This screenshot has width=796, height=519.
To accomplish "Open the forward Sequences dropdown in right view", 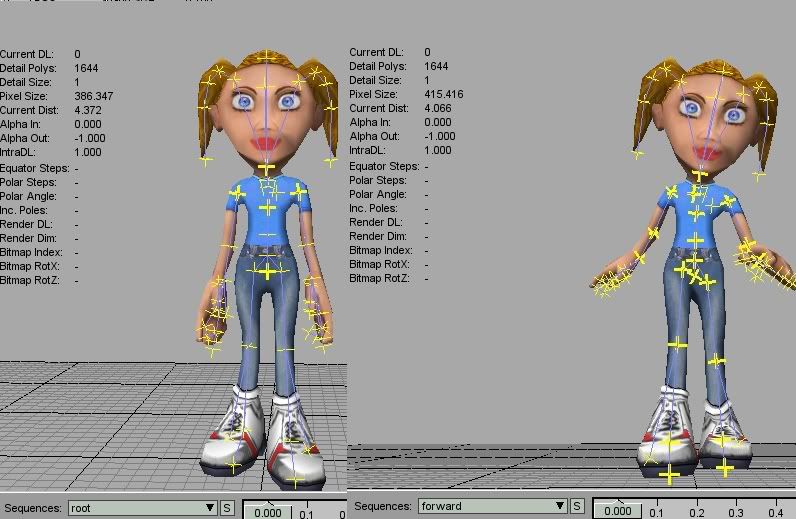I will point(491,508).
